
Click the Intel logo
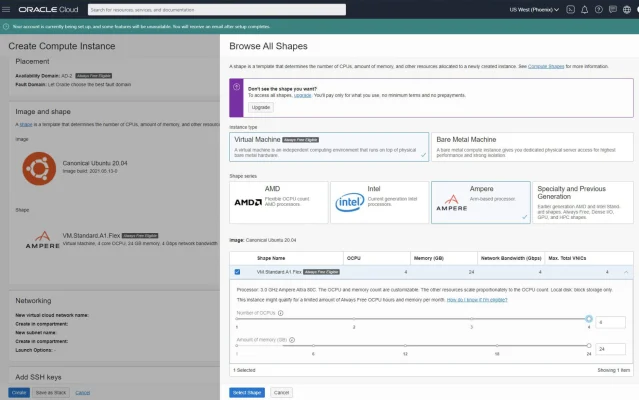coord(350,202)
